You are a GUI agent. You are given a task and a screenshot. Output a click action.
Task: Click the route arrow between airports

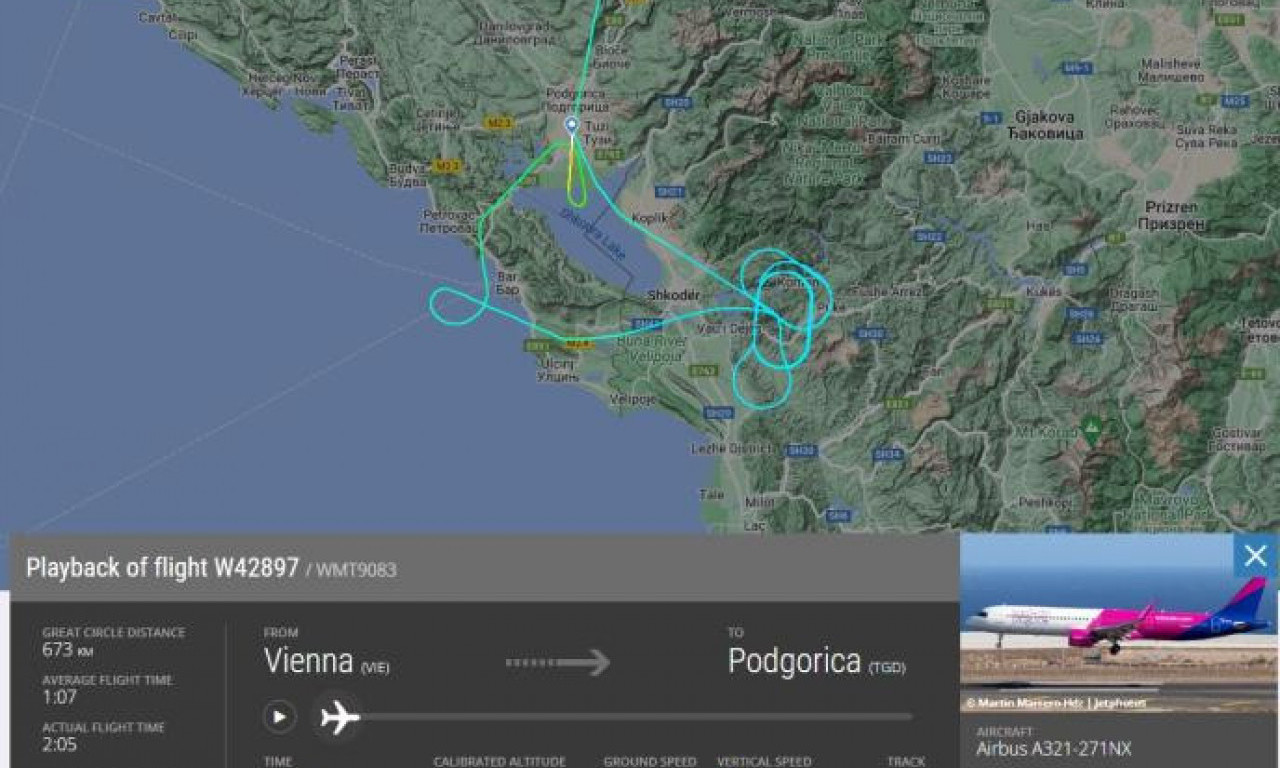(x=558, y=662)
